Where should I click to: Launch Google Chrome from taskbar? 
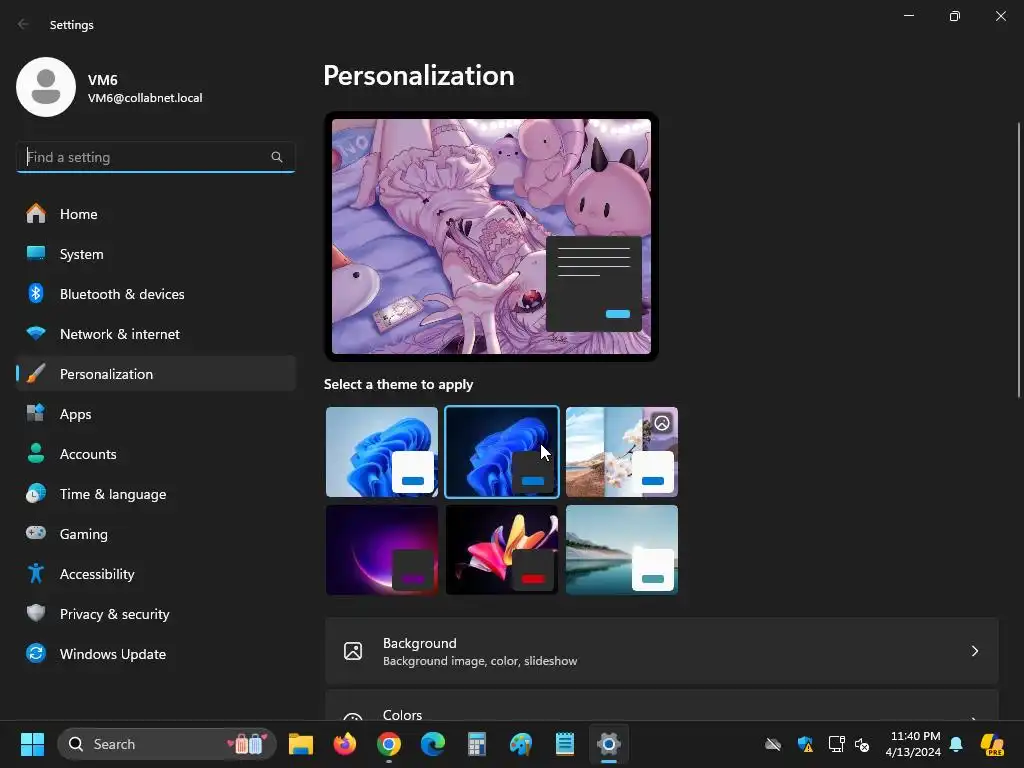pos(389,744)
